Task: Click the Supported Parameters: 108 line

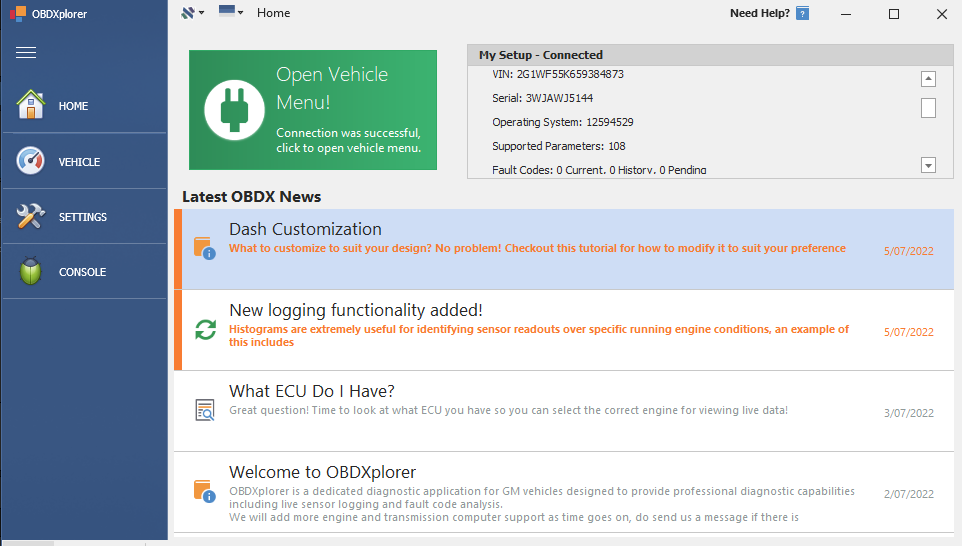Action: pos(558,146)
